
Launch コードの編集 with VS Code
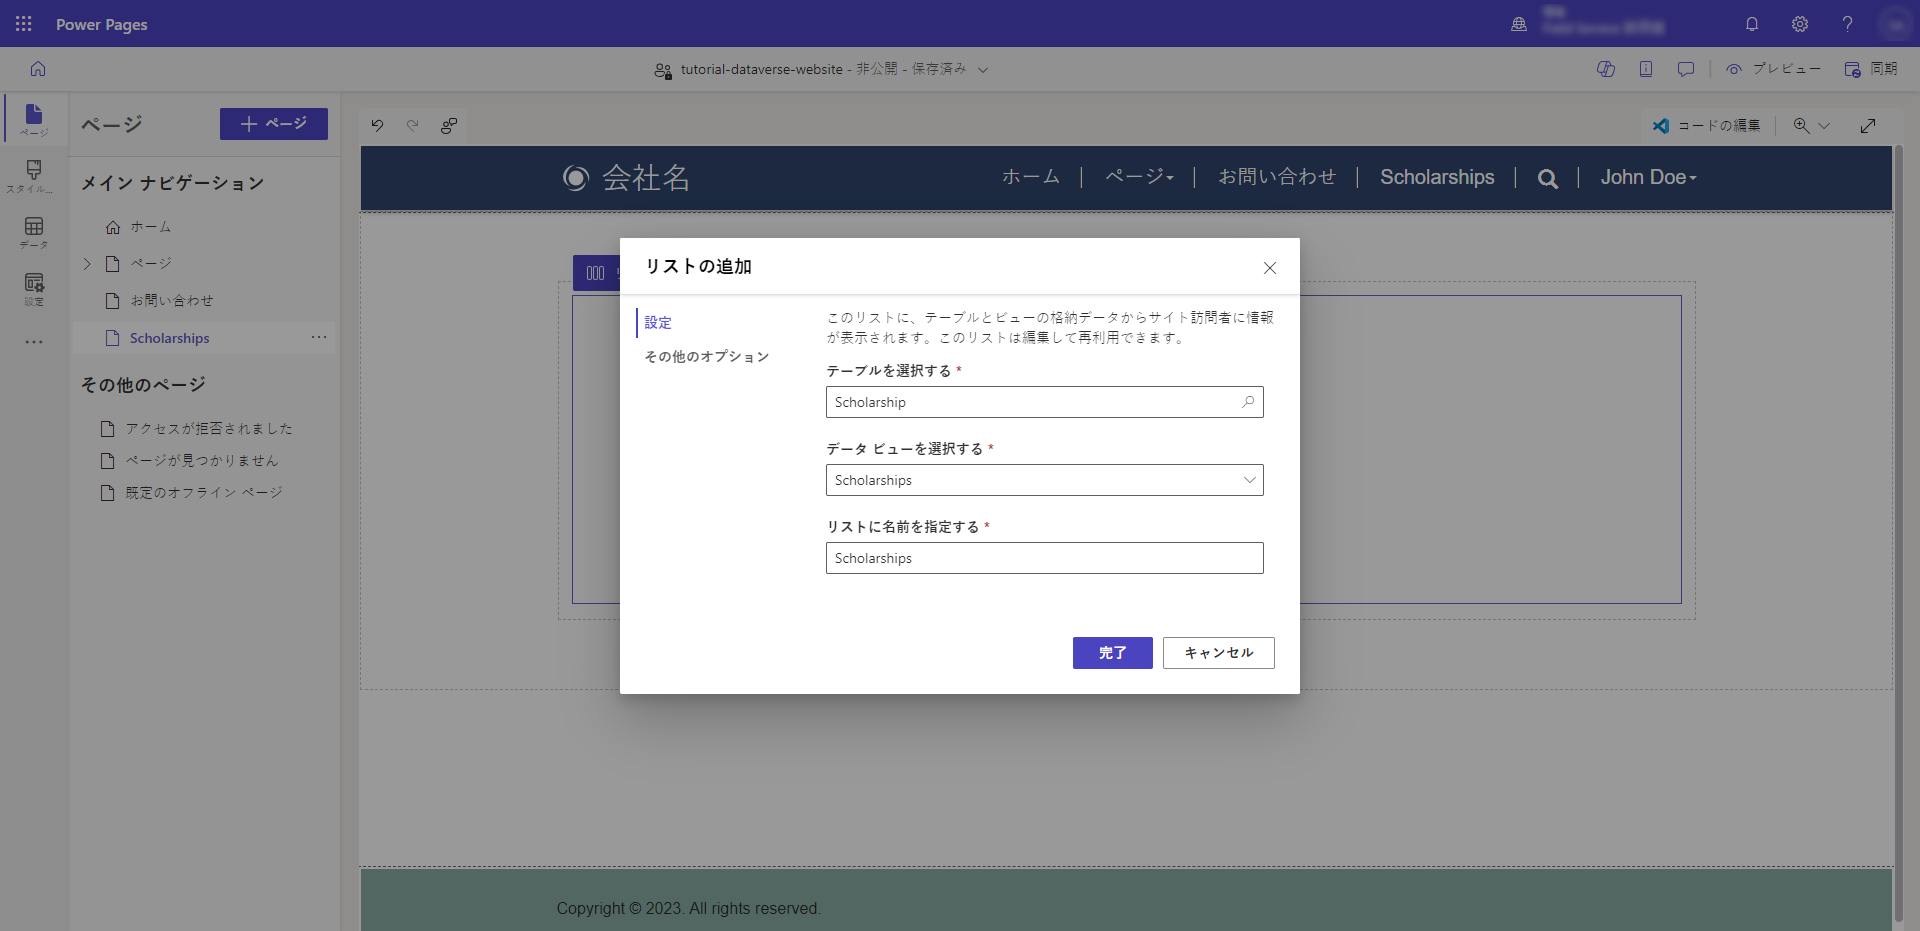1707,125
